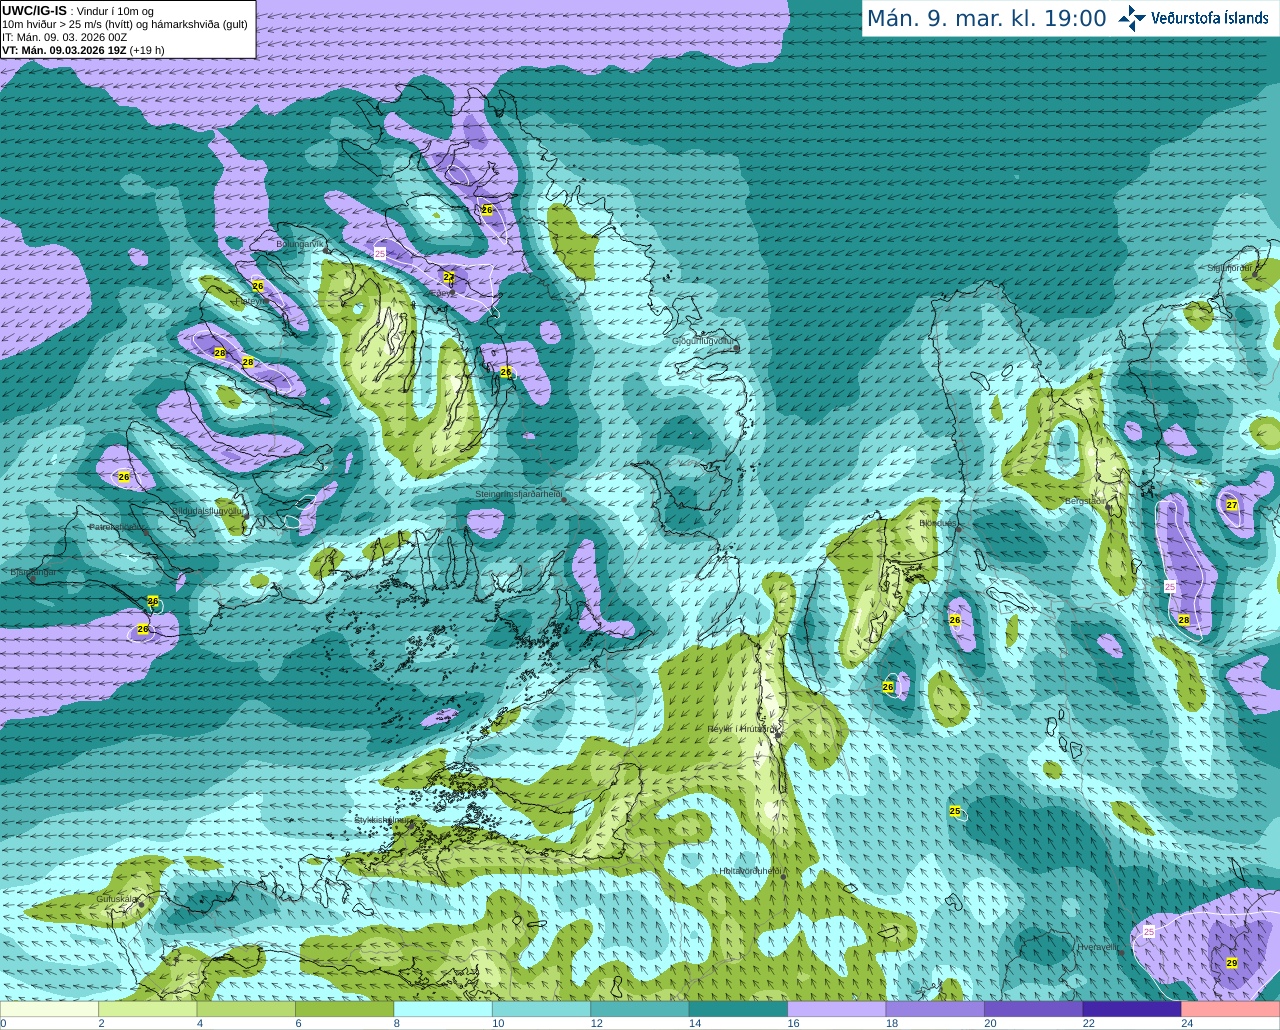Click the Veðurstofa Íslands name text
This screenshot has height=1030, width=1280.
1210,18
